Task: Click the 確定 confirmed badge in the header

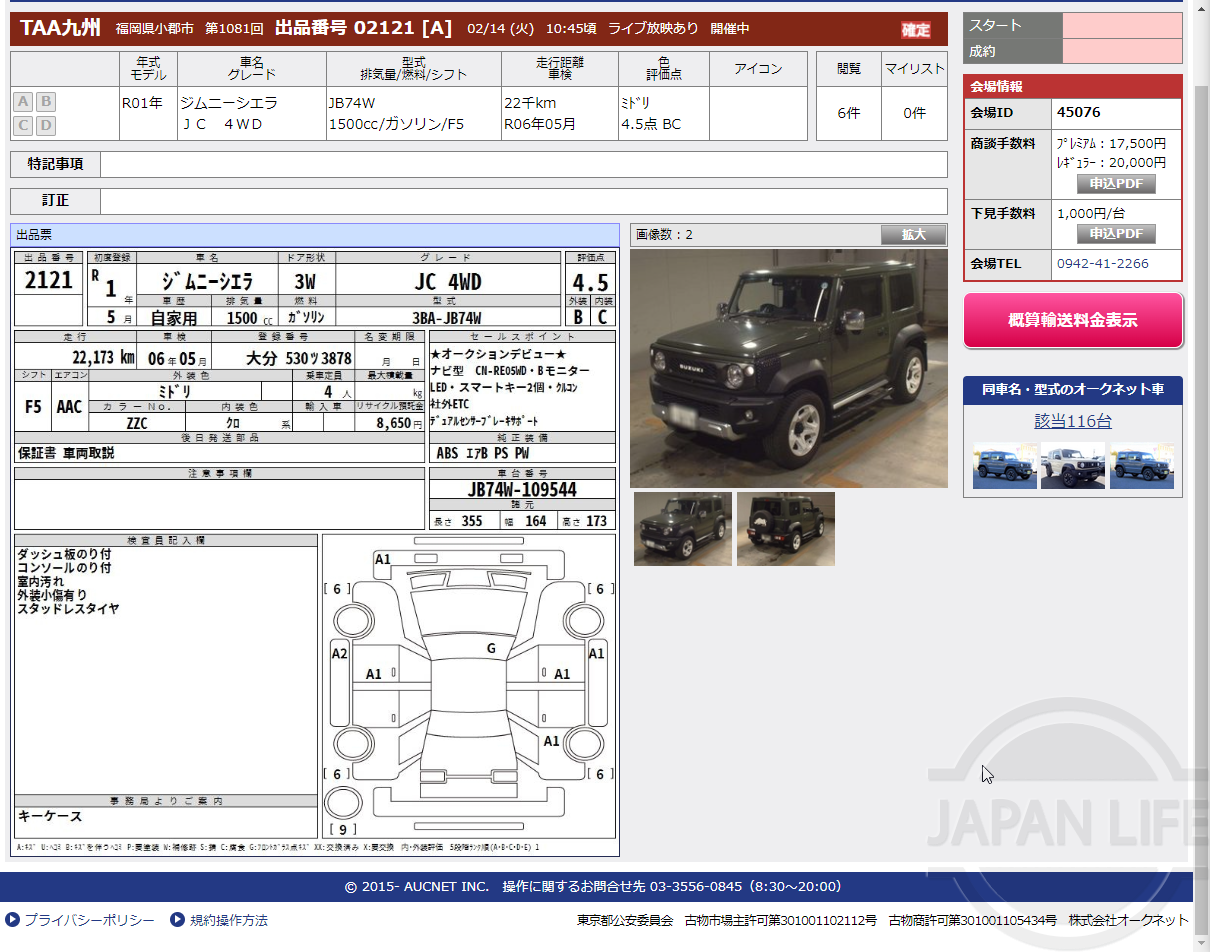Action: coord(918,29)
